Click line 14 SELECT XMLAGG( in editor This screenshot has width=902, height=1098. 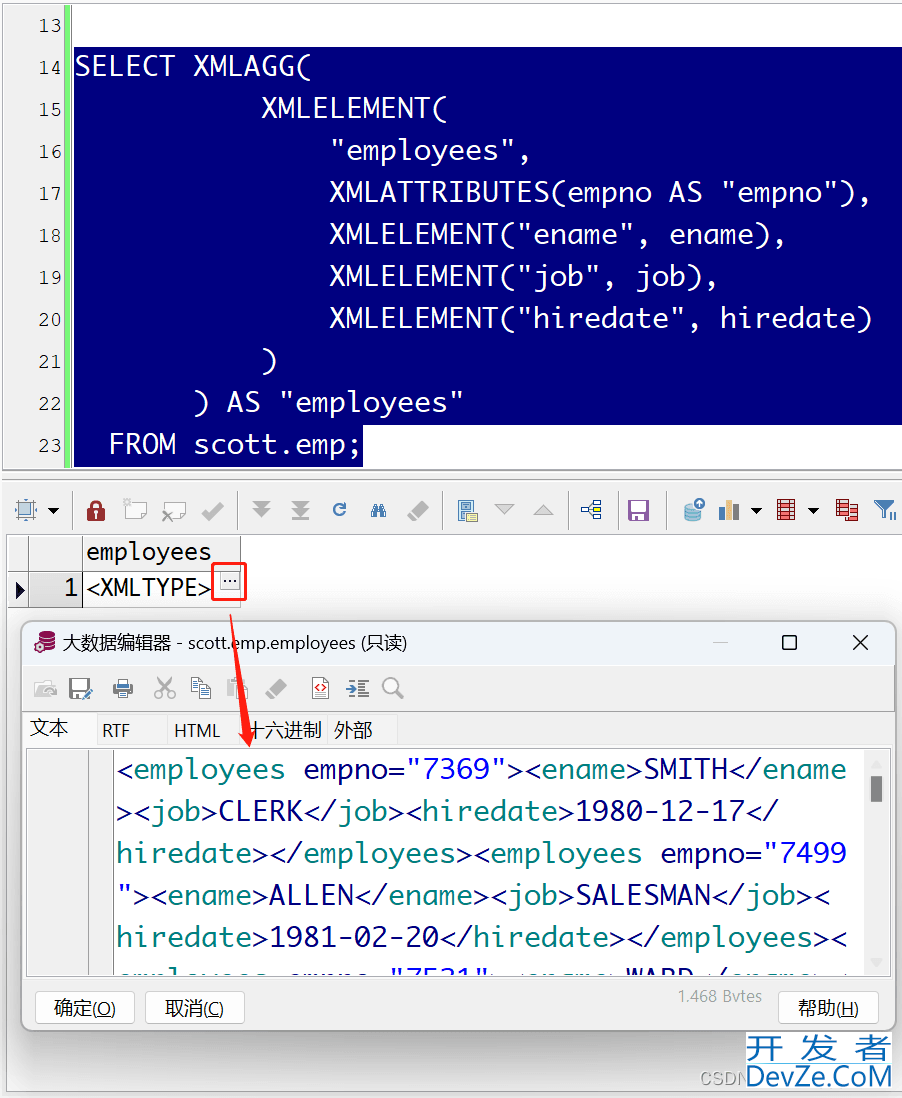193,67
